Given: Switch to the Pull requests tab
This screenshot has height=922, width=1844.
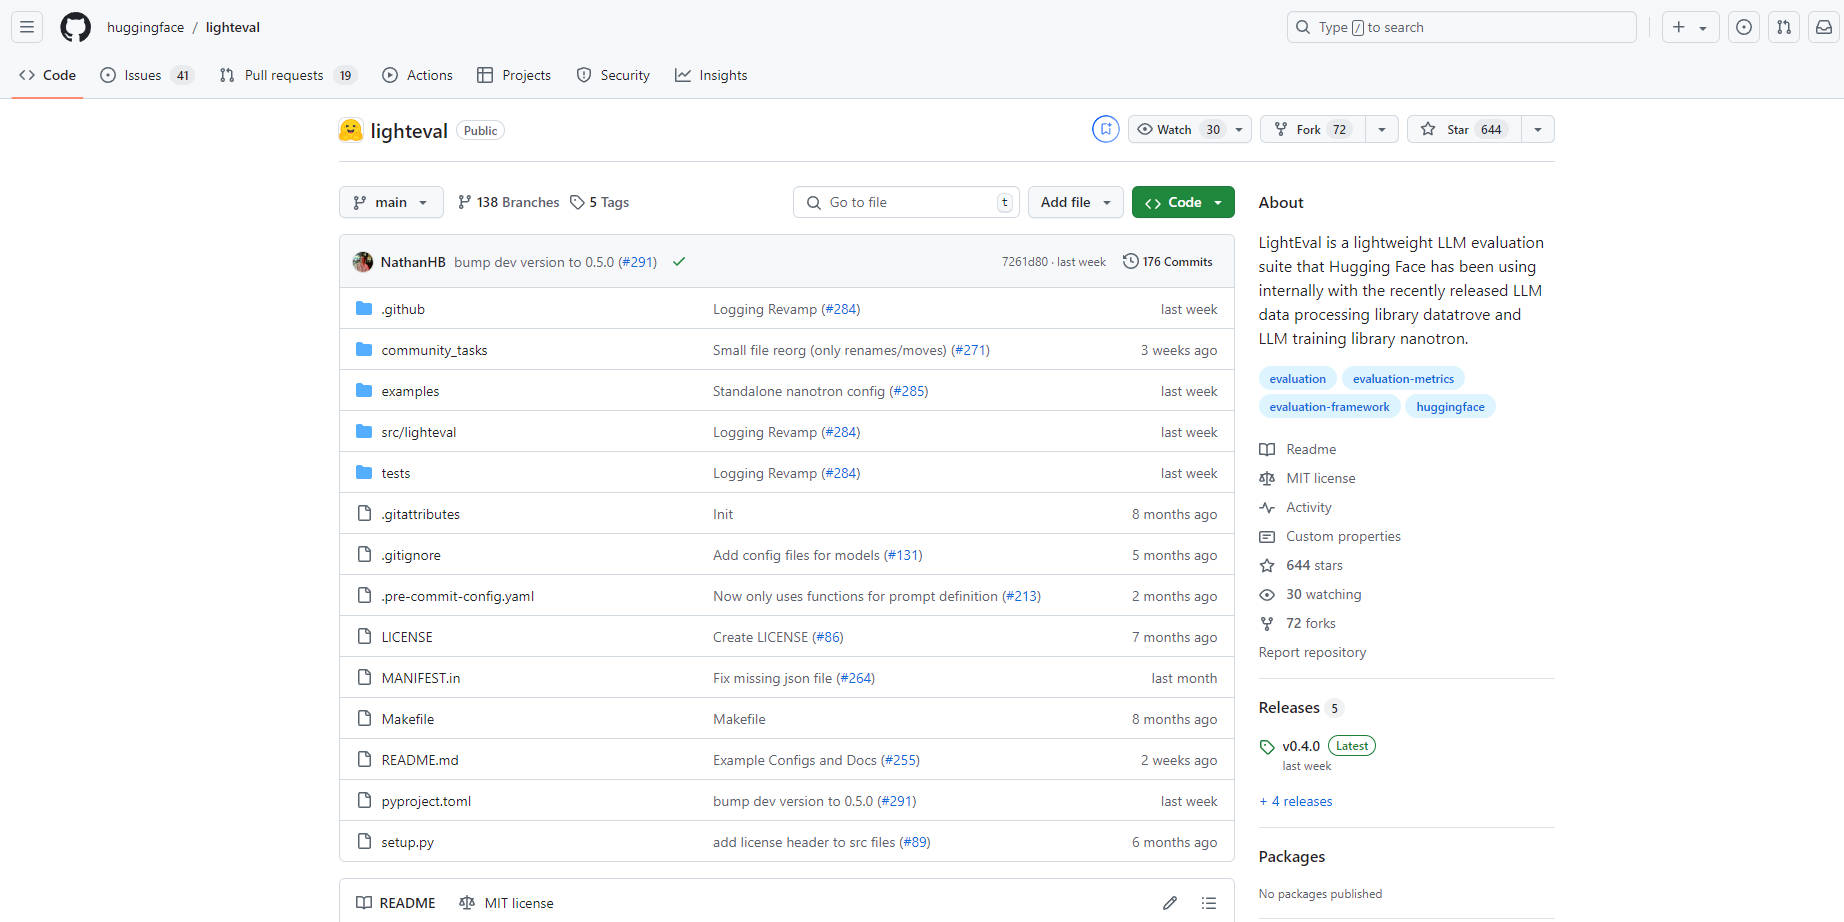Looking at the screenshot, I should (x=284, y=75).
